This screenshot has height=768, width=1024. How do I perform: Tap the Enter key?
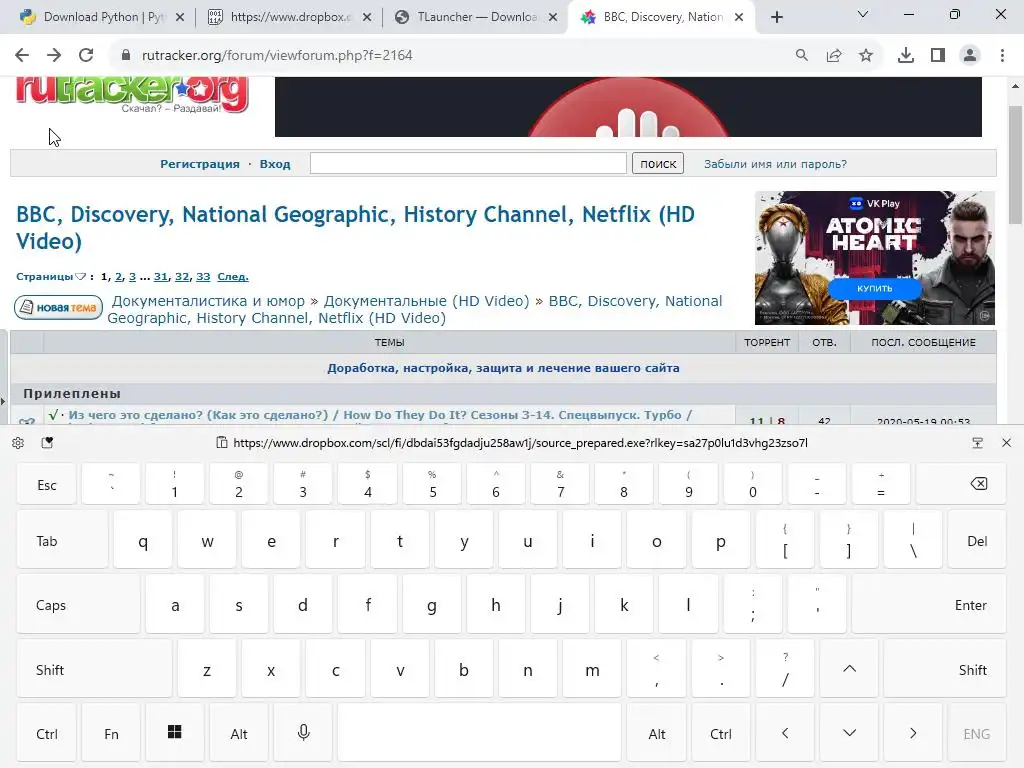point(929,605)
